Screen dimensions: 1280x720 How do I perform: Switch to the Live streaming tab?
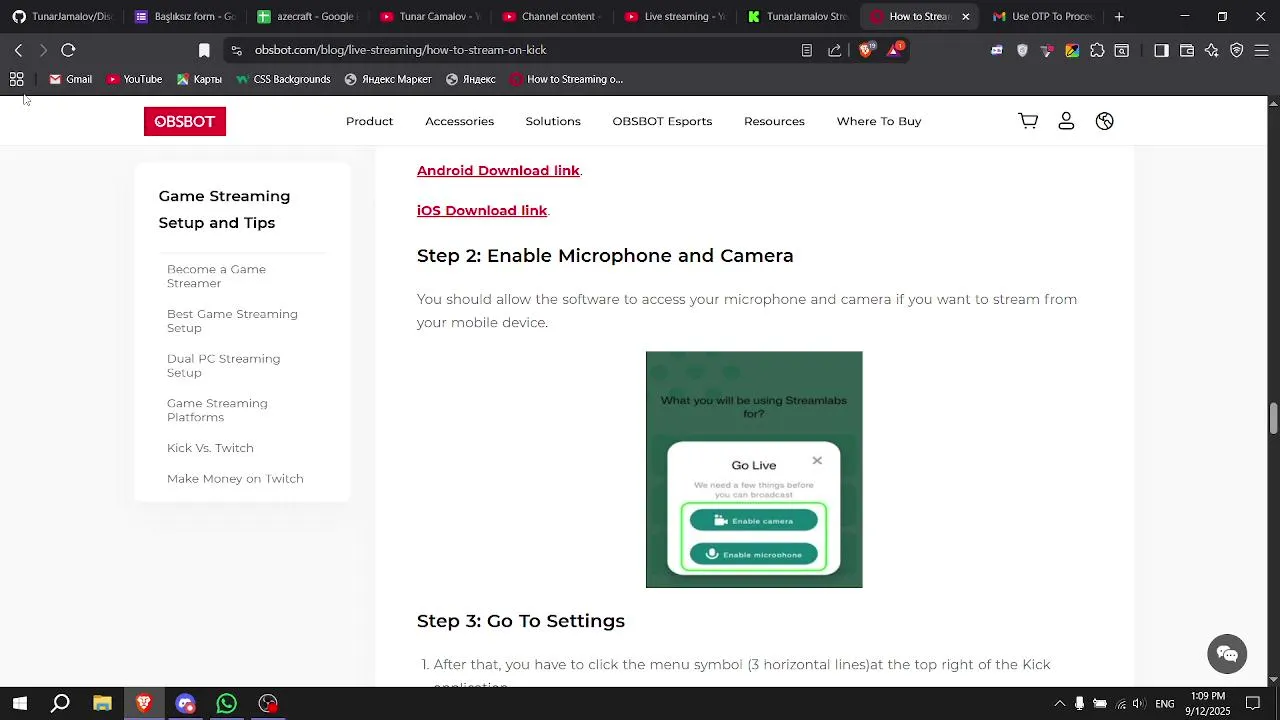674,16
